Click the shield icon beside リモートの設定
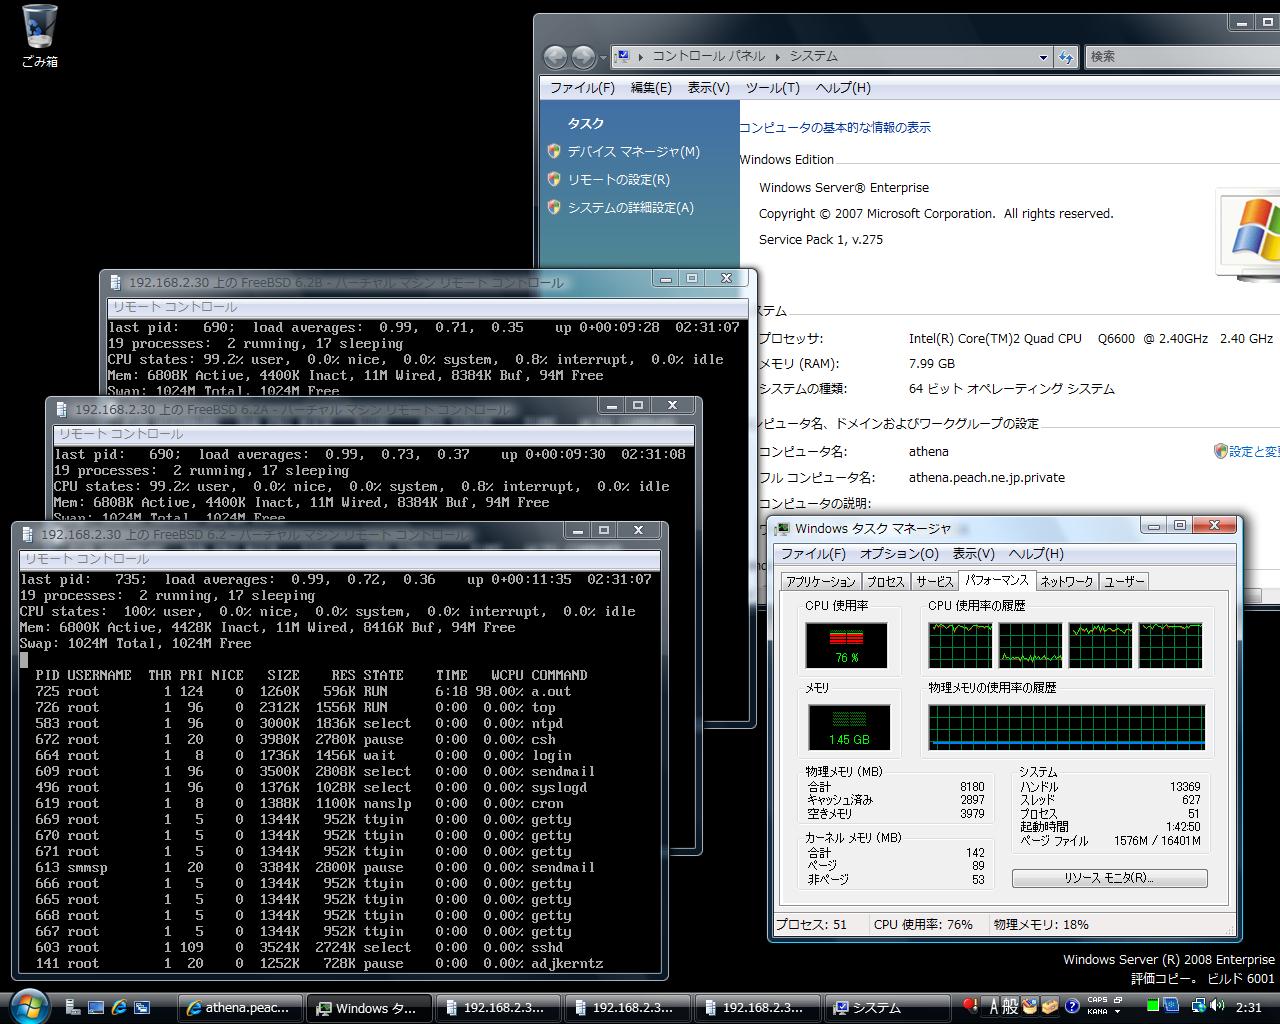Viewport: 1280px width, 1024px height. [554, 179]
